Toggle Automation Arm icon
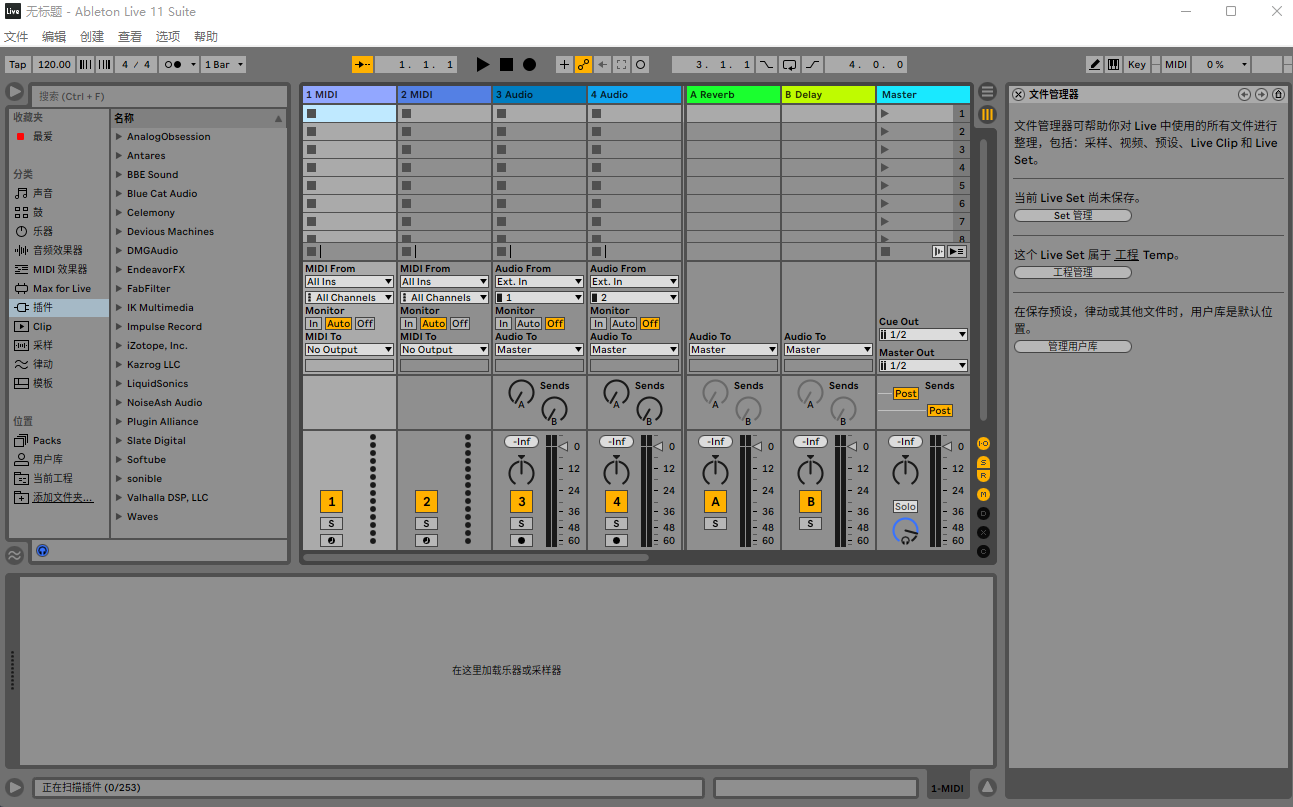Image resolution: width=1293 pixels, height=807 pixels. [x=583, y=64]
